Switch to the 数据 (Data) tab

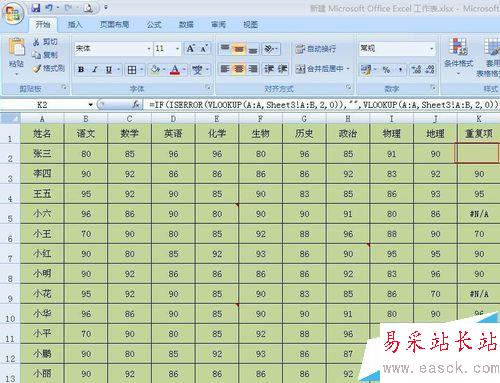186,24
